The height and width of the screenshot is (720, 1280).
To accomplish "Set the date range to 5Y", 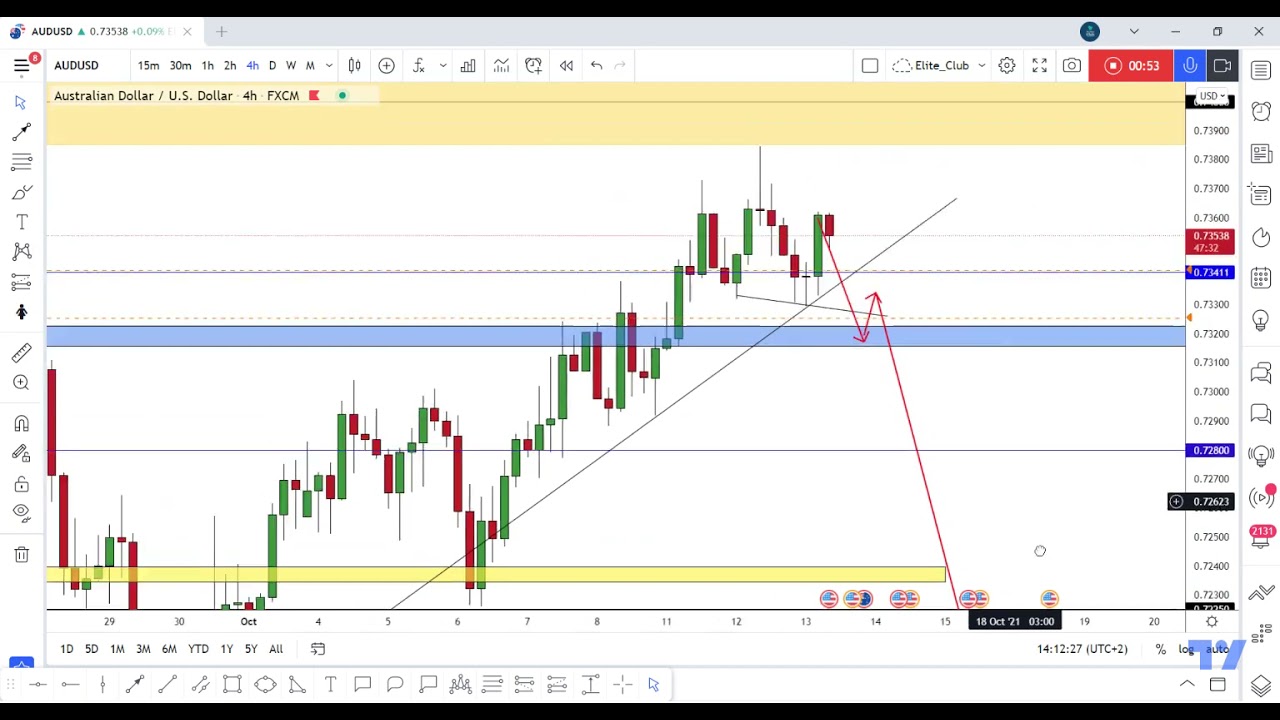I will pos(251,649).
